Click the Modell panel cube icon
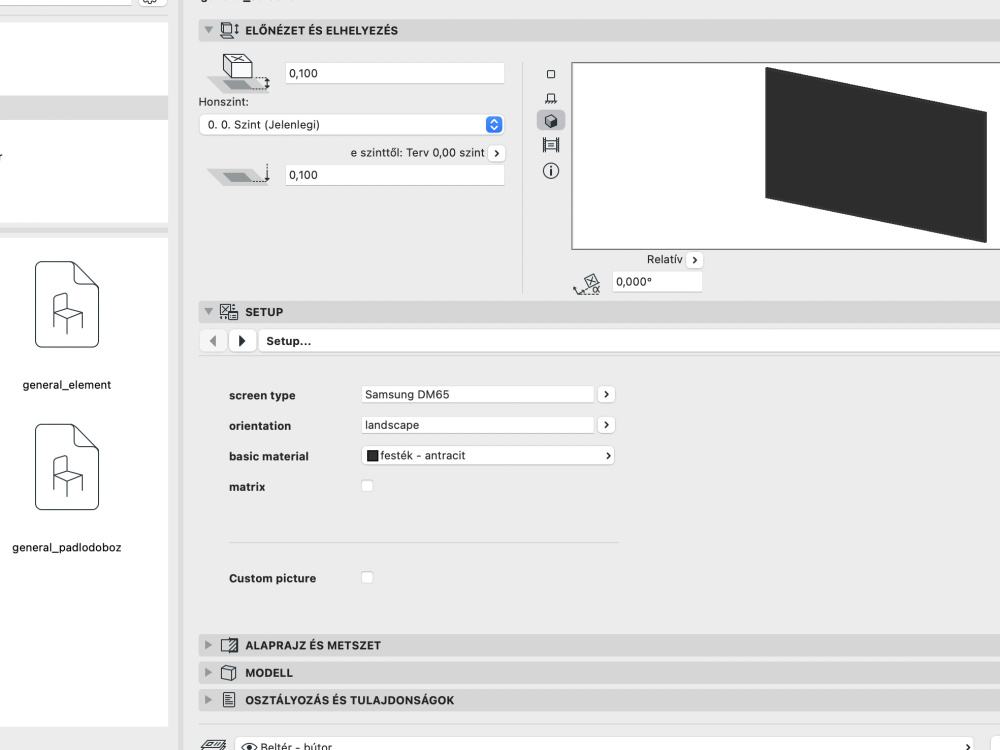 click(x=228, y=673)
